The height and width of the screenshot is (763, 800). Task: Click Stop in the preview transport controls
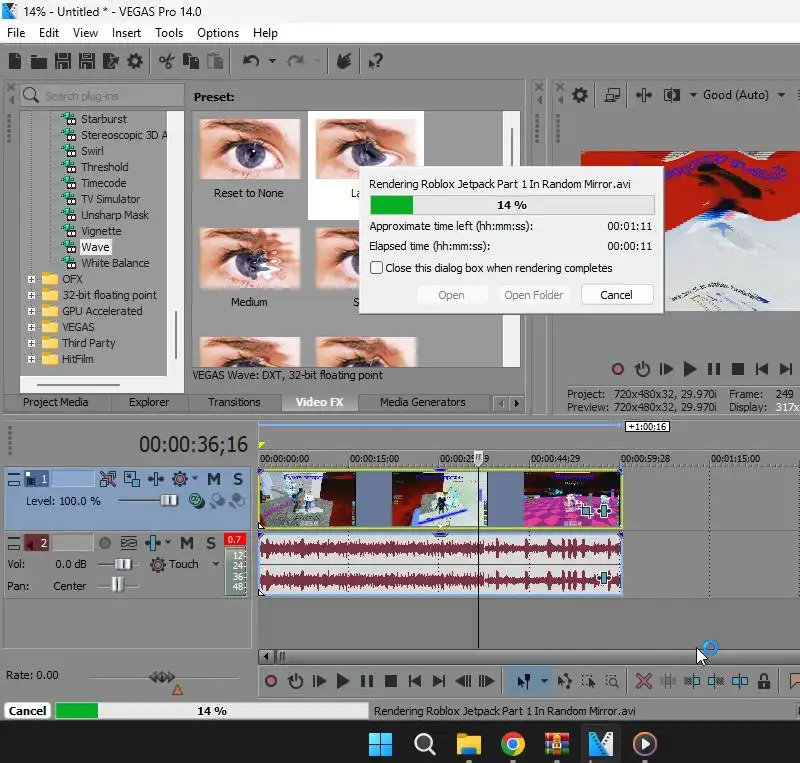(x=738, y=368)
